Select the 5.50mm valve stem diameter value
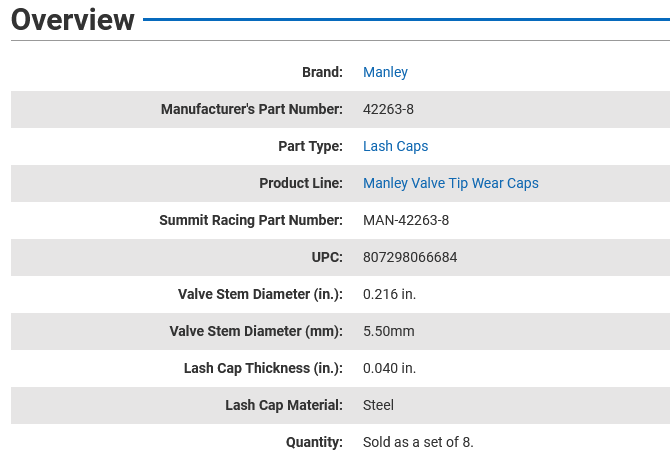The height and width of the screenshot is (468, 670). 388,331
